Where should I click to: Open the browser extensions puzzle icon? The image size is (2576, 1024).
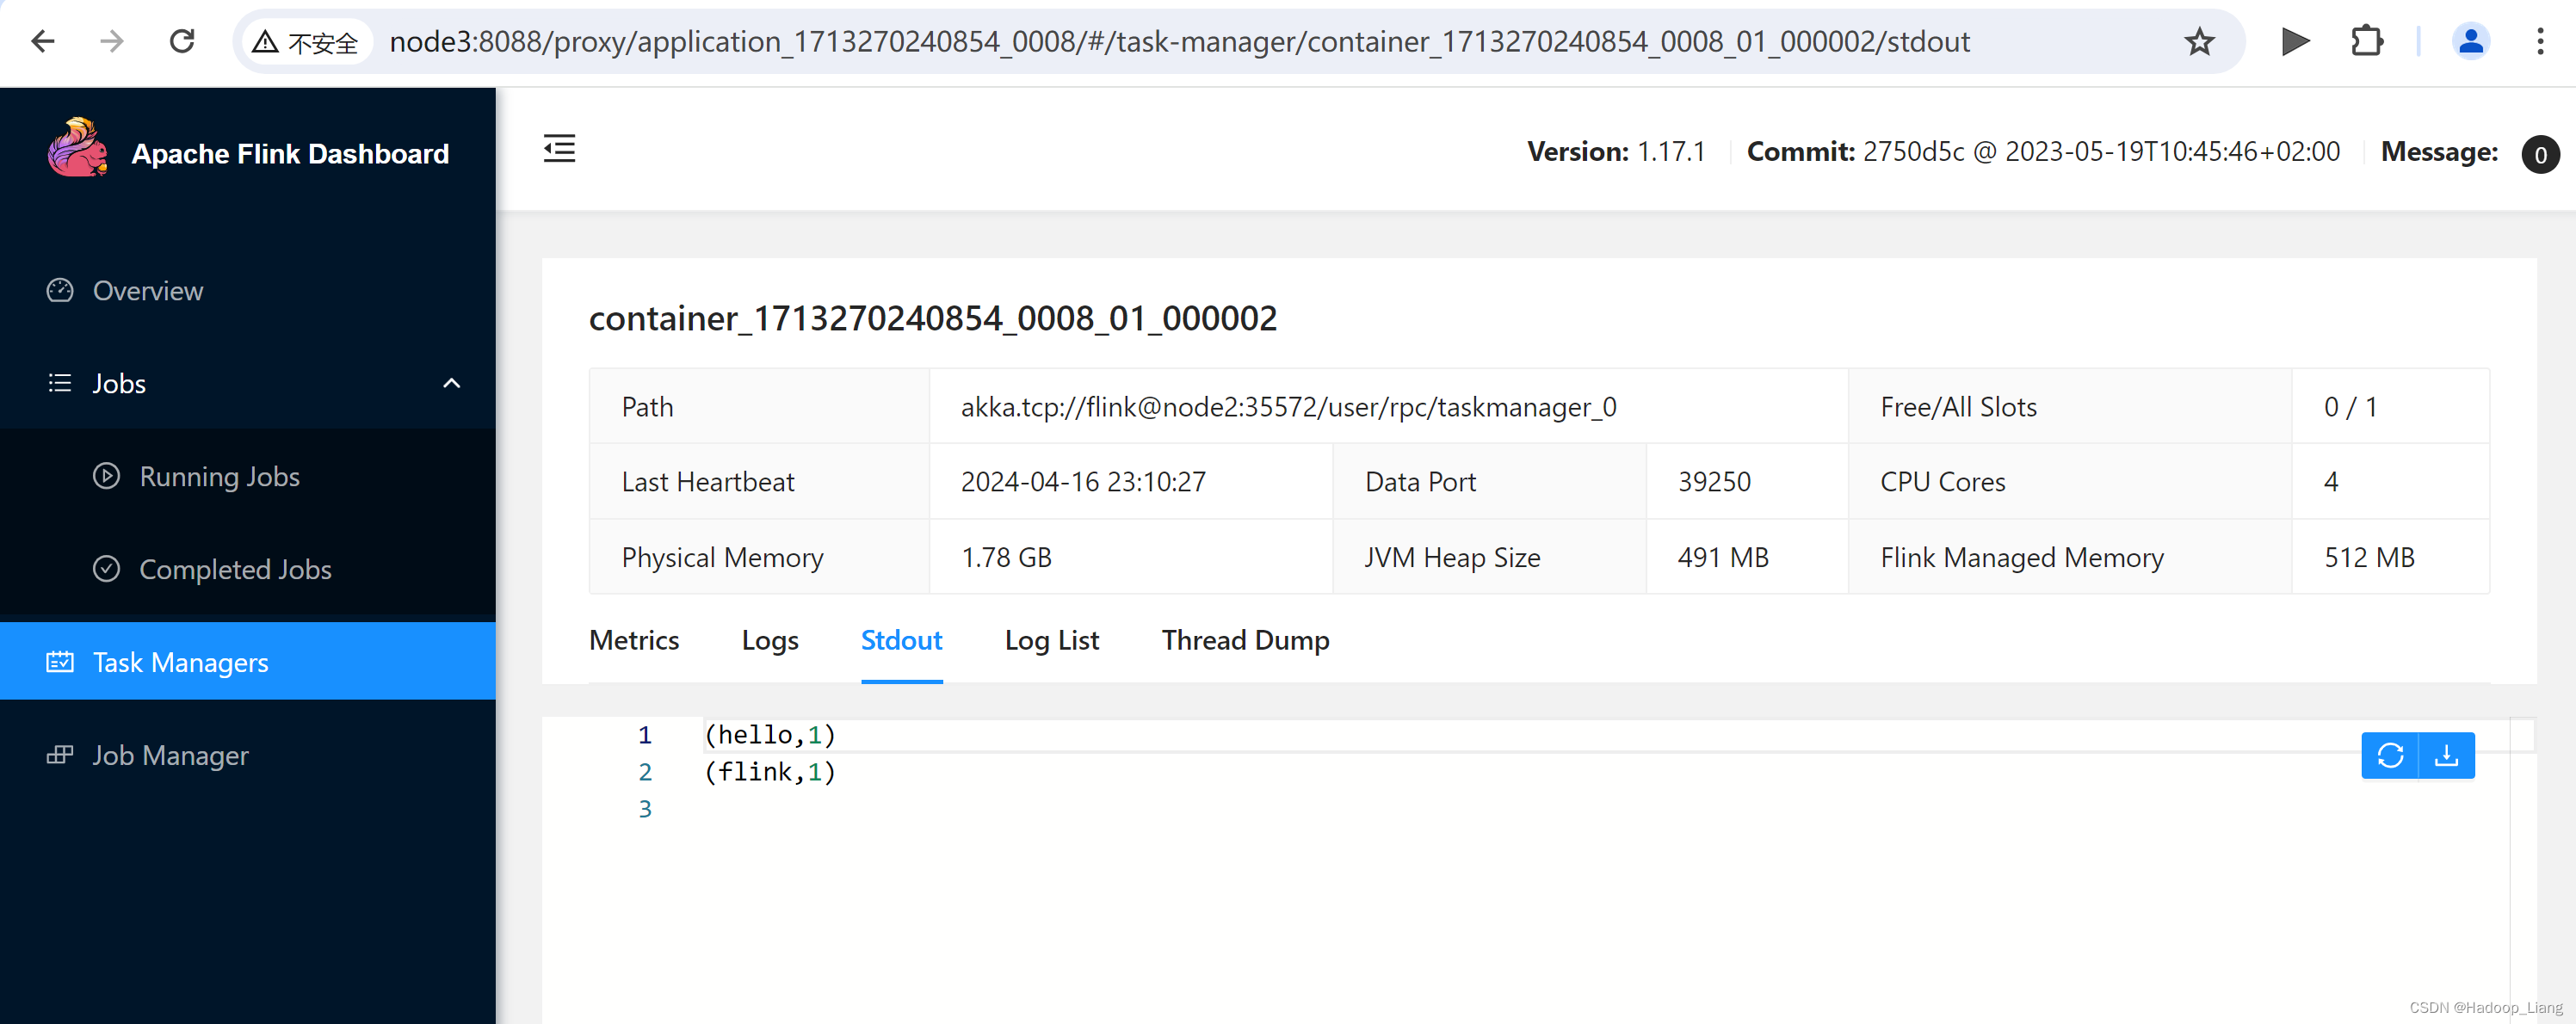pos(2366,42)
